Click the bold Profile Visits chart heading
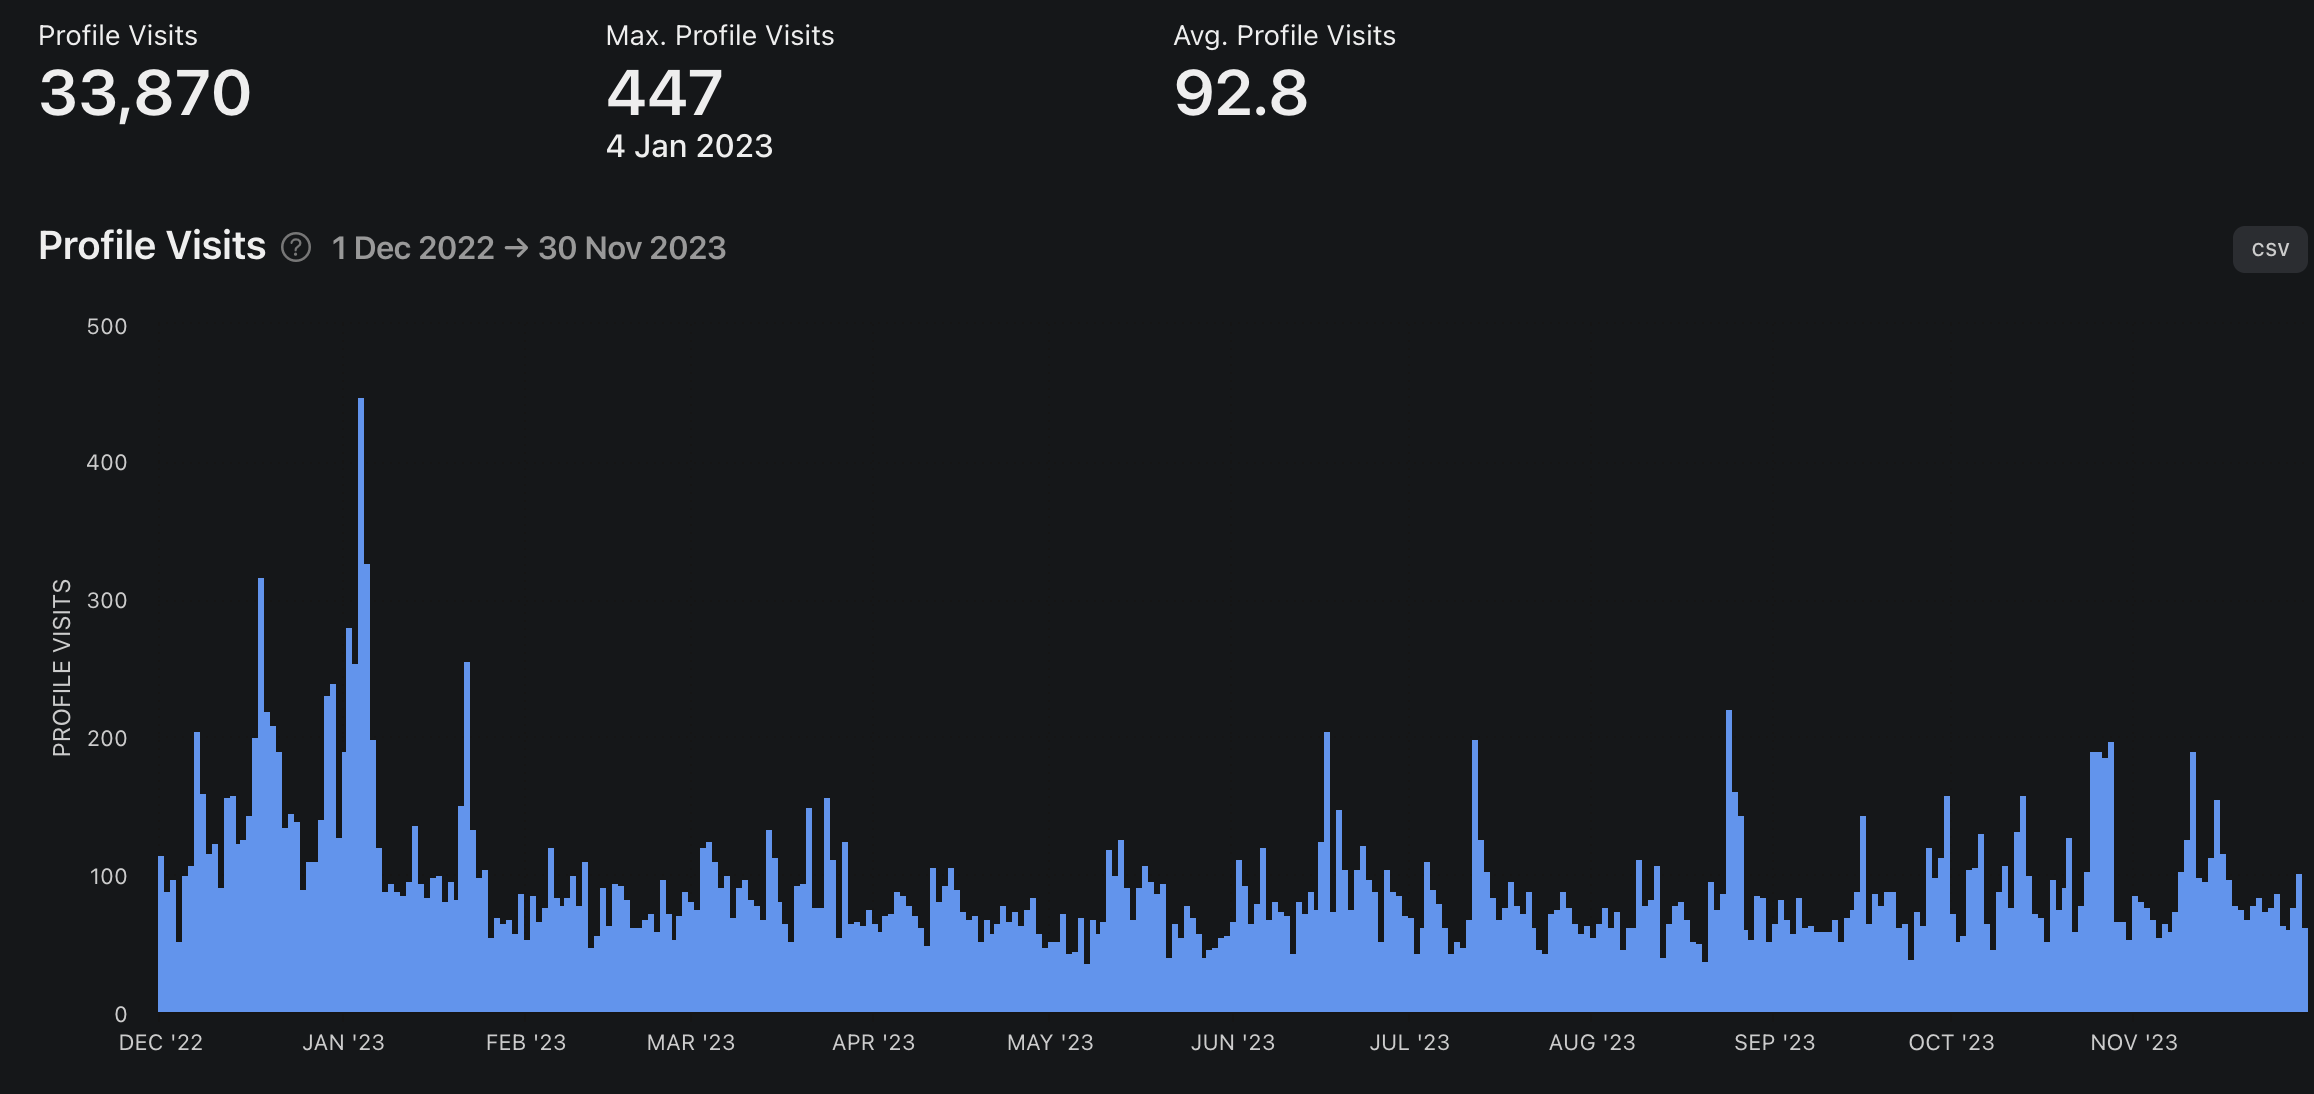Viewport: 2314px width, 1094px height. pos(152,246)
